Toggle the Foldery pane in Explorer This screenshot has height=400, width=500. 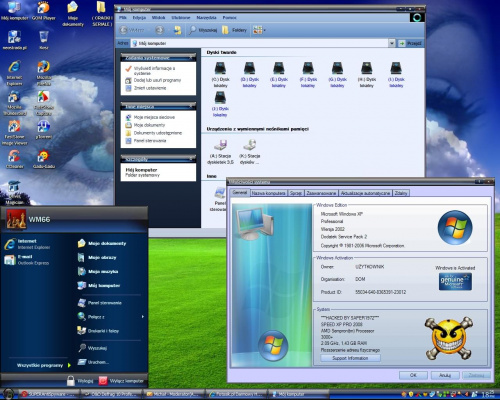(x=235, y=30)
